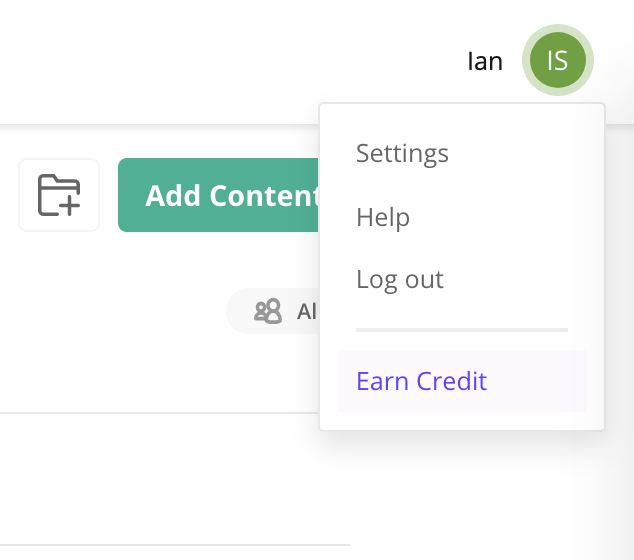Screen dimensions: 634x560
Task: Sign out with the Log out entry
Action: pos(400,279)
